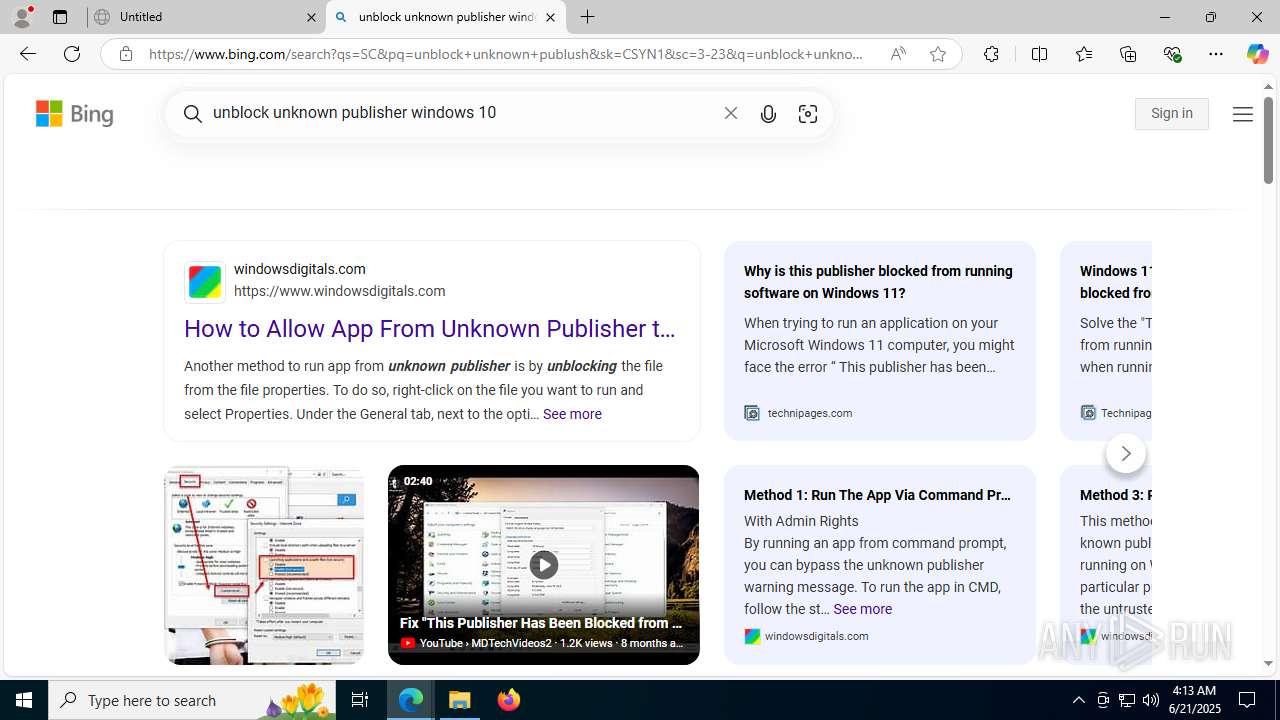Open Method 1 Run The App card title

(878, 495)
